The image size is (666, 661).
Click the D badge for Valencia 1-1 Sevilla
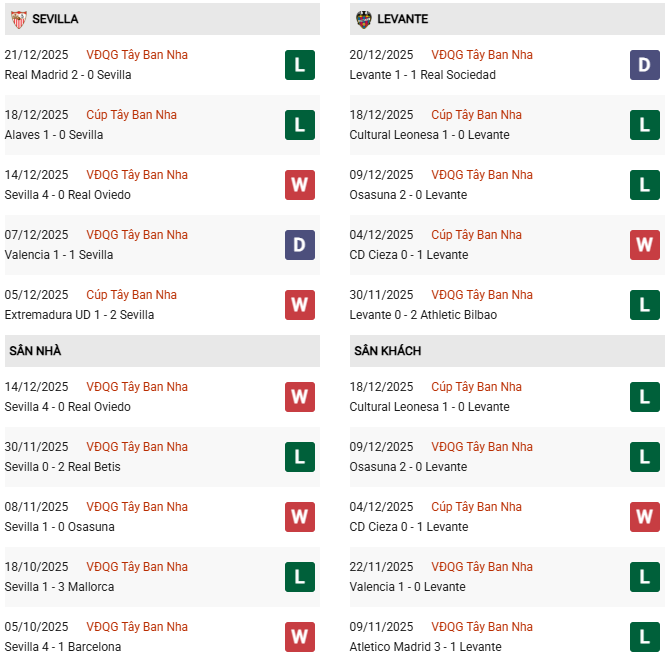click(x=300, y=245)
